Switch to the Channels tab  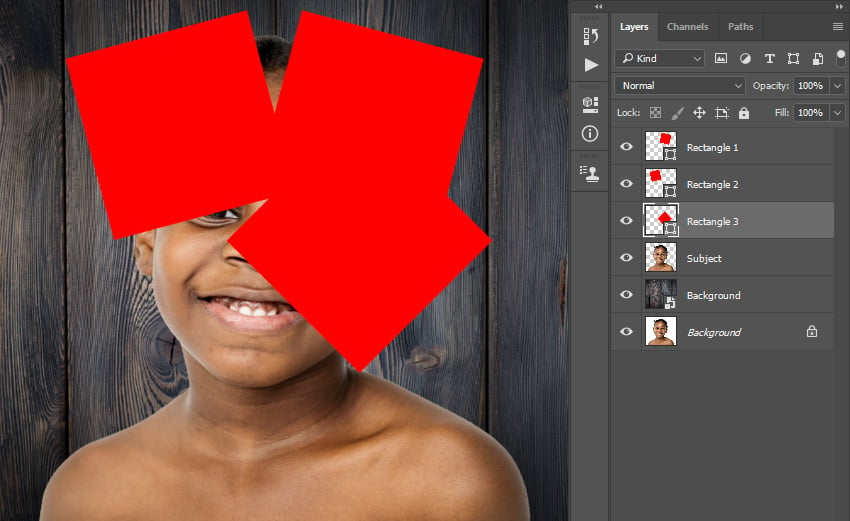pos(687,27)
